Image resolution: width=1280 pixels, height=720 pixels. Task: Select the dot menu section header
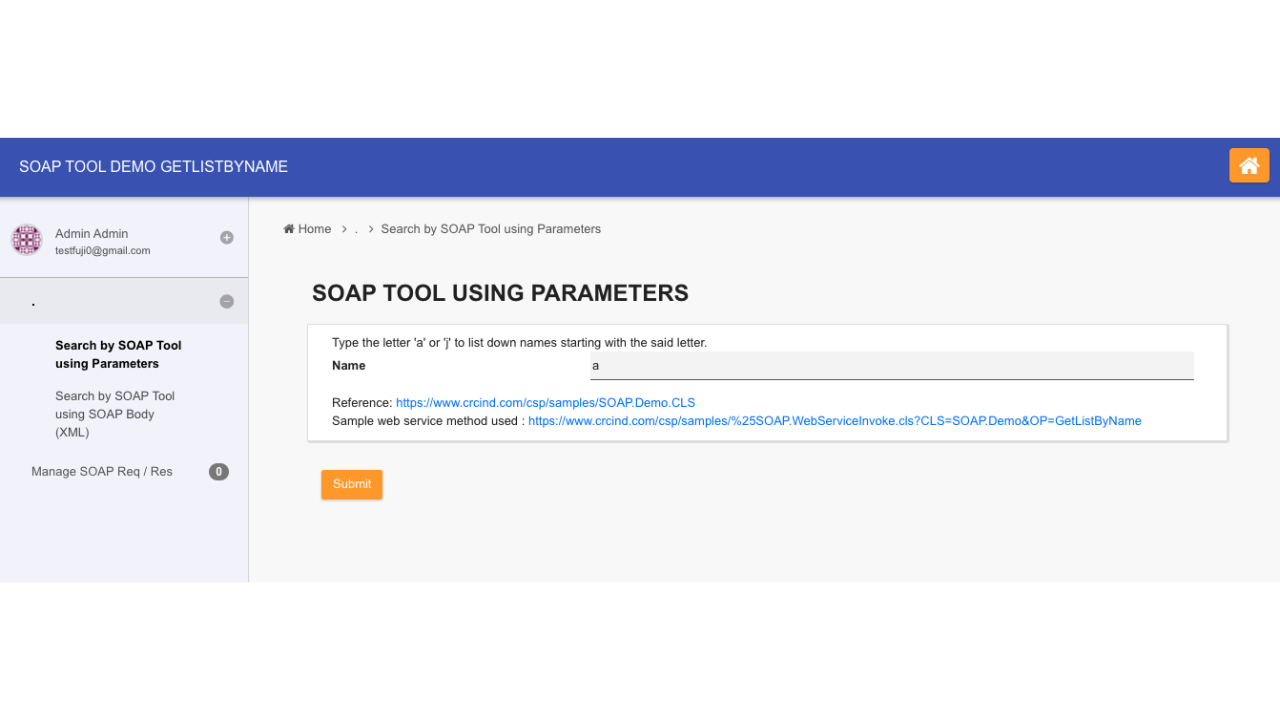34,302
